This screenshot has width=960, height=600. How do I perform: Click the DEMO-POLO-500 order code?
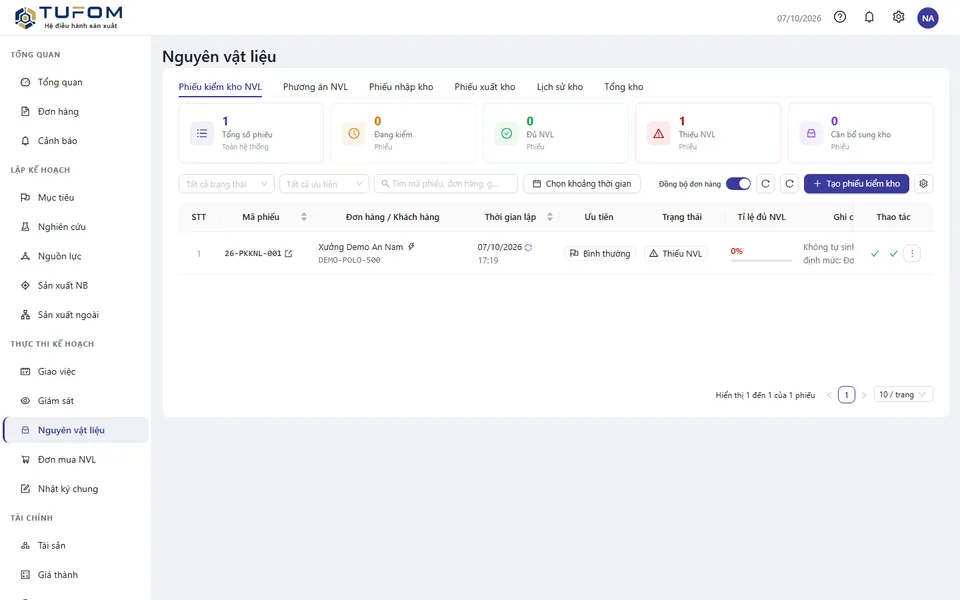tap(349, 260)
